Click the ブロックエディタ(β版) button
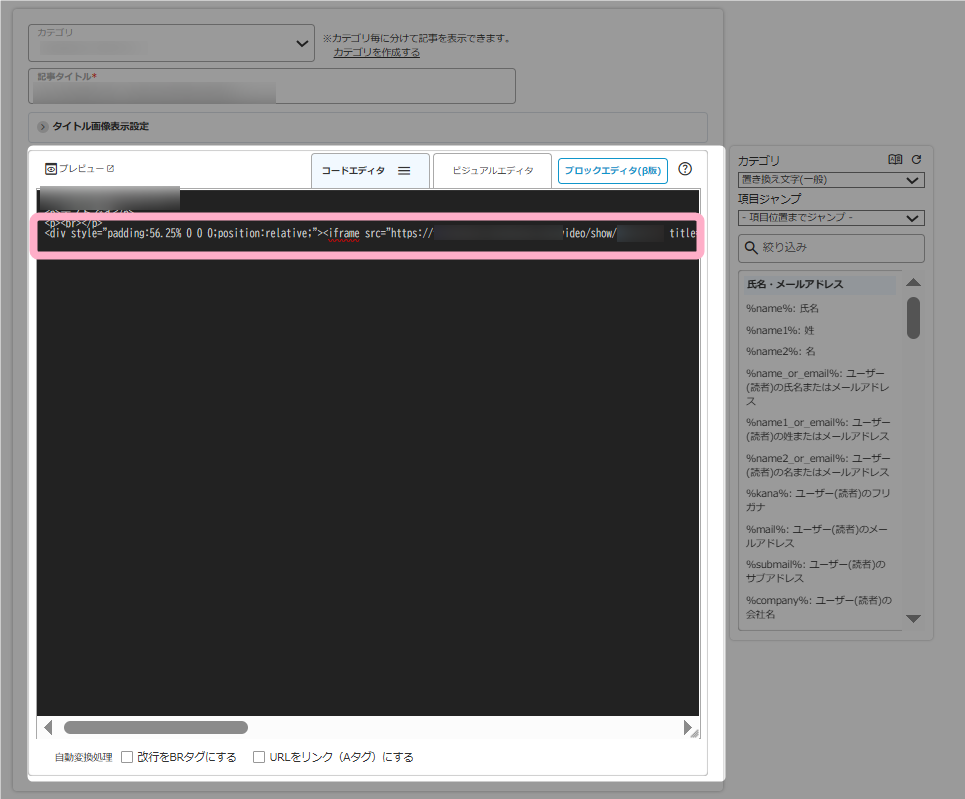The image size is (965, 799). pos(612,171)
